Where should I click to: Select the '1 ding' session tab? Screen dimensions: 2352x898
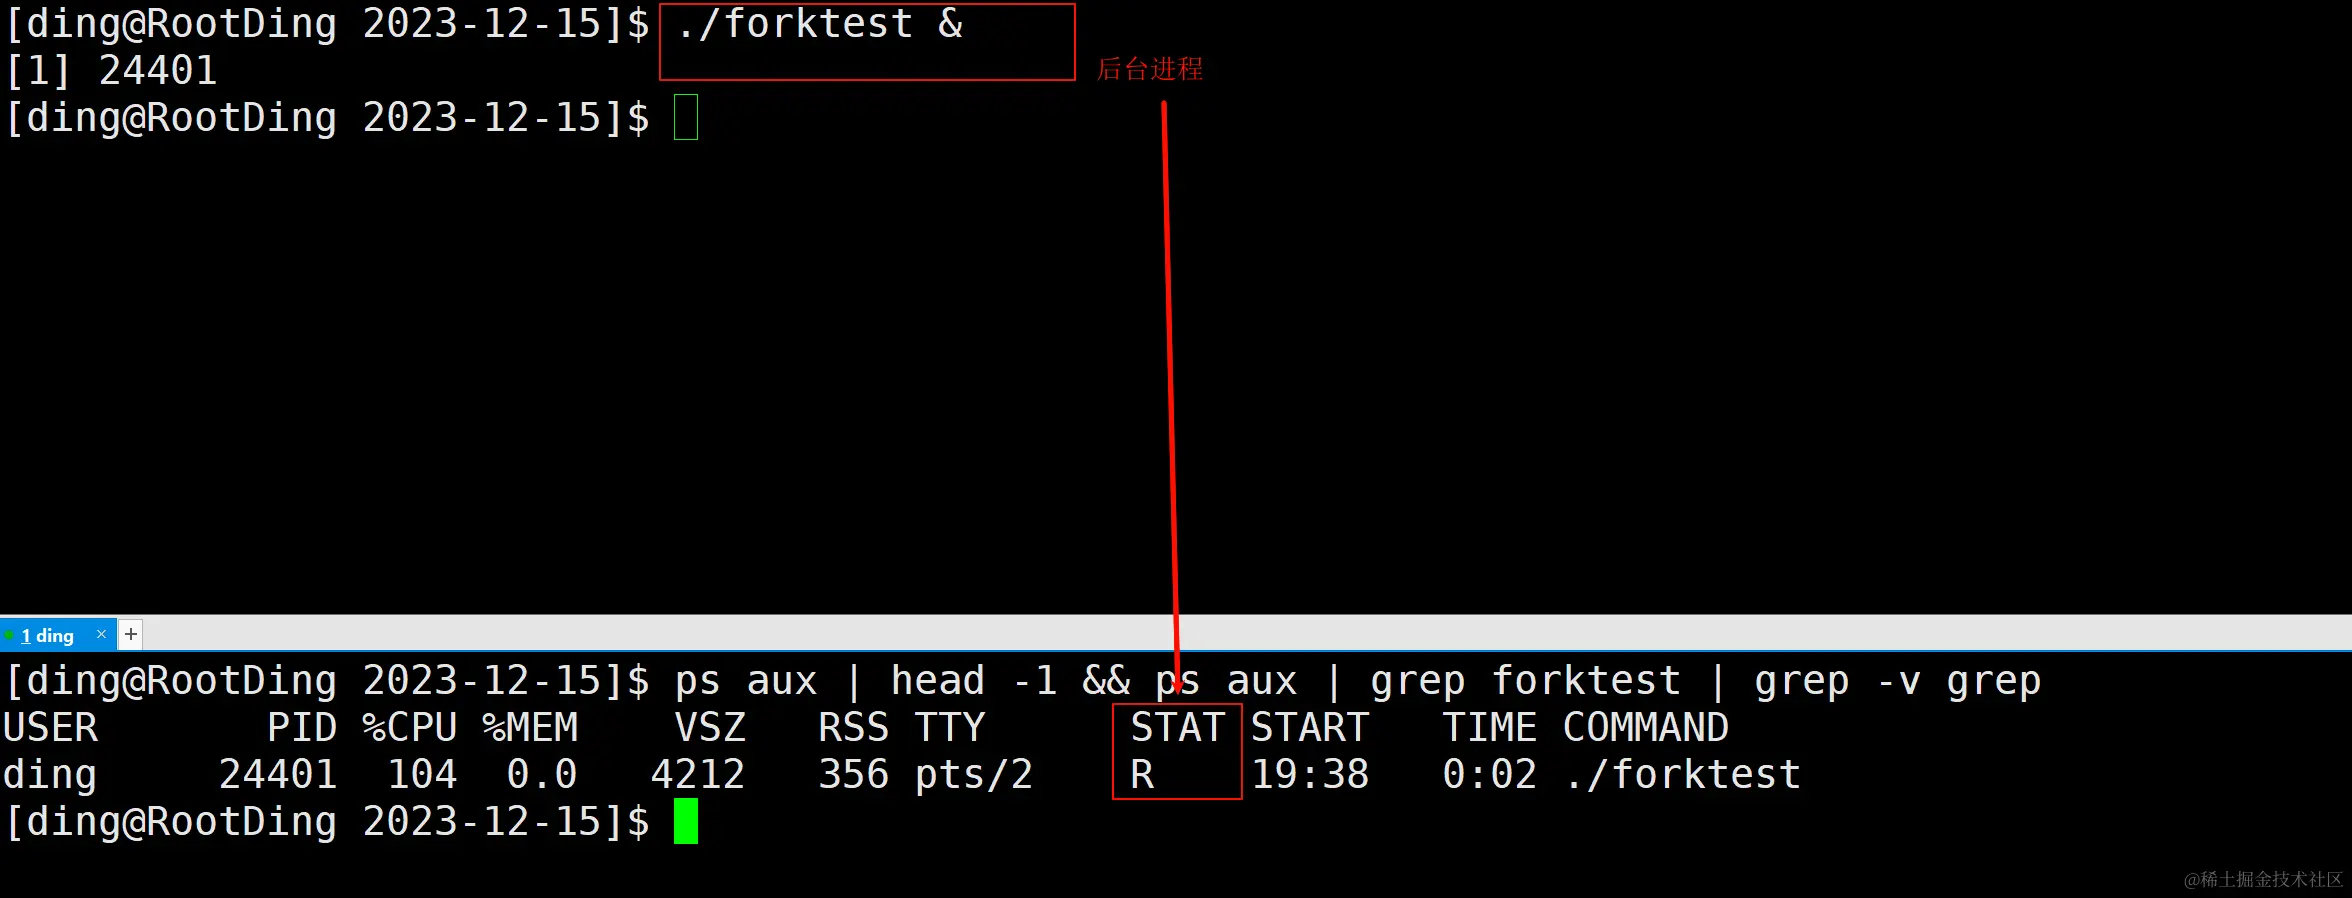58,635
